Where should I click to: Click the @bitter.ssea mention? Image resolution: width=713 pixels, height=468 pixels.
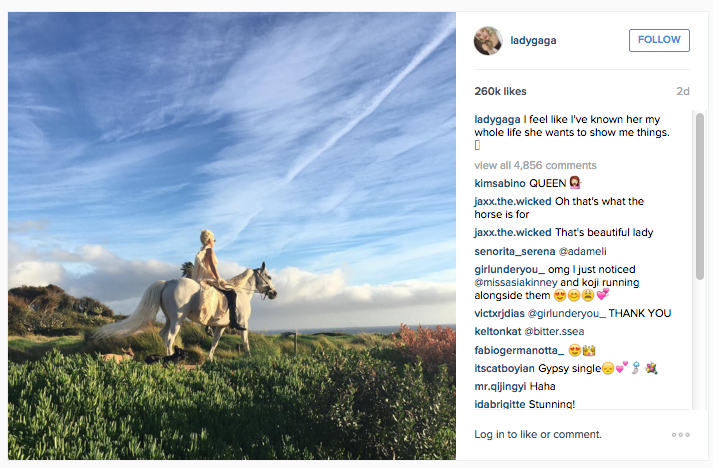554,332
